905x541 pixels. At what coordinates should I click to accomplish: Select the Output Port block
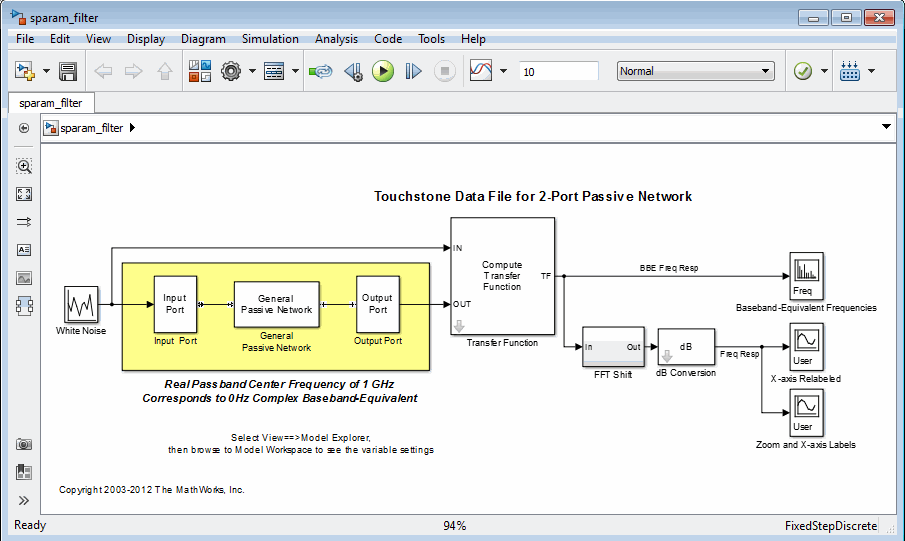coord(378,304)
